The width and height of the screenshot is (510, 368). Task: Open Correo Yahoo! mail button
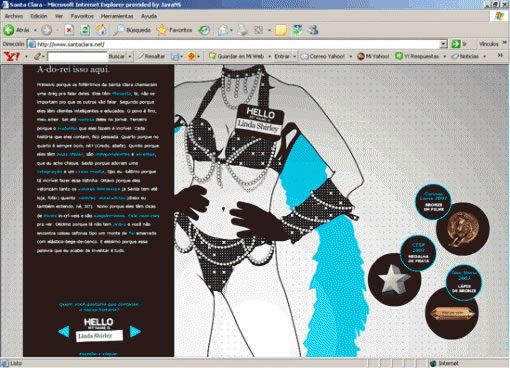[323, 56]
